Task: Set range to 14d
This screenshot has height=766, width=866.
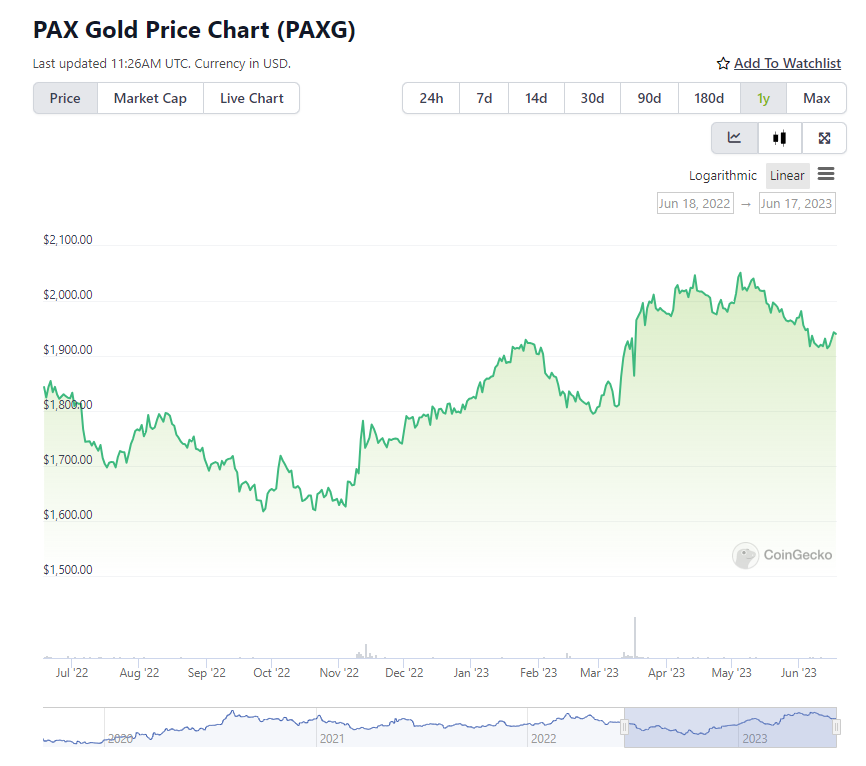Action: click(x=536, y=98)
